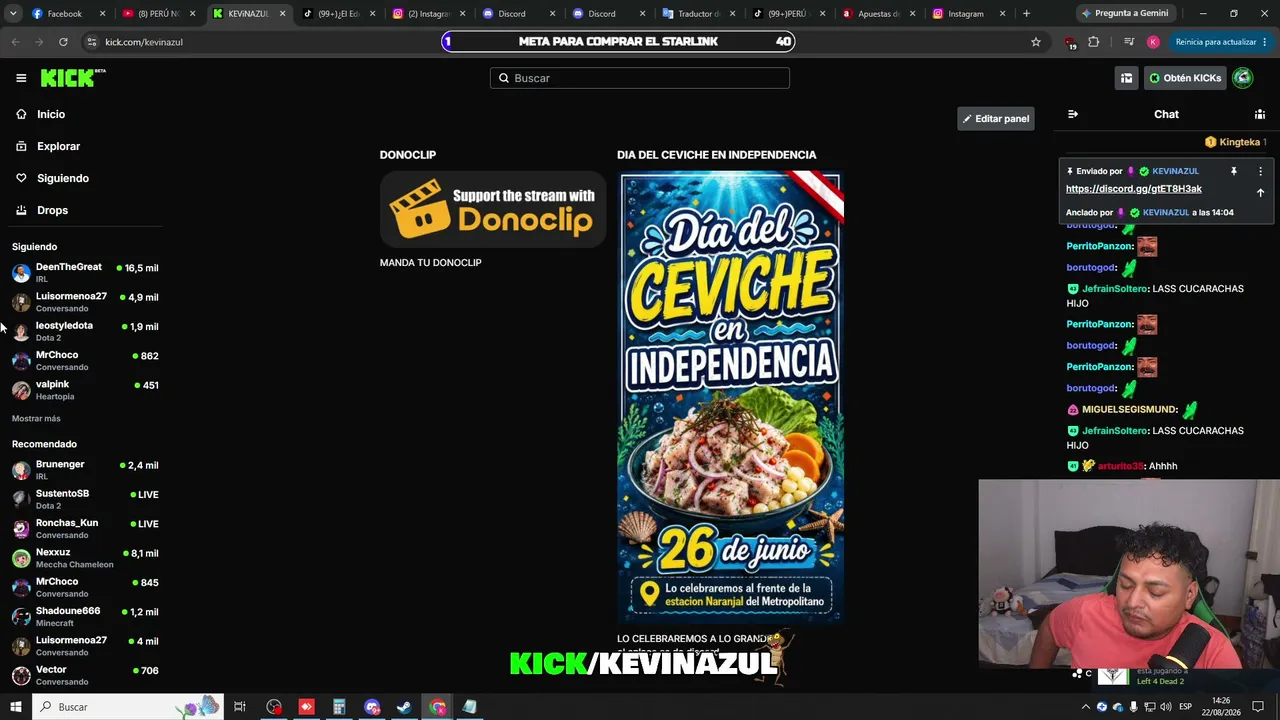Open the calculator from the taskbar
1280x720 pixels.
[x=339, y=707]
